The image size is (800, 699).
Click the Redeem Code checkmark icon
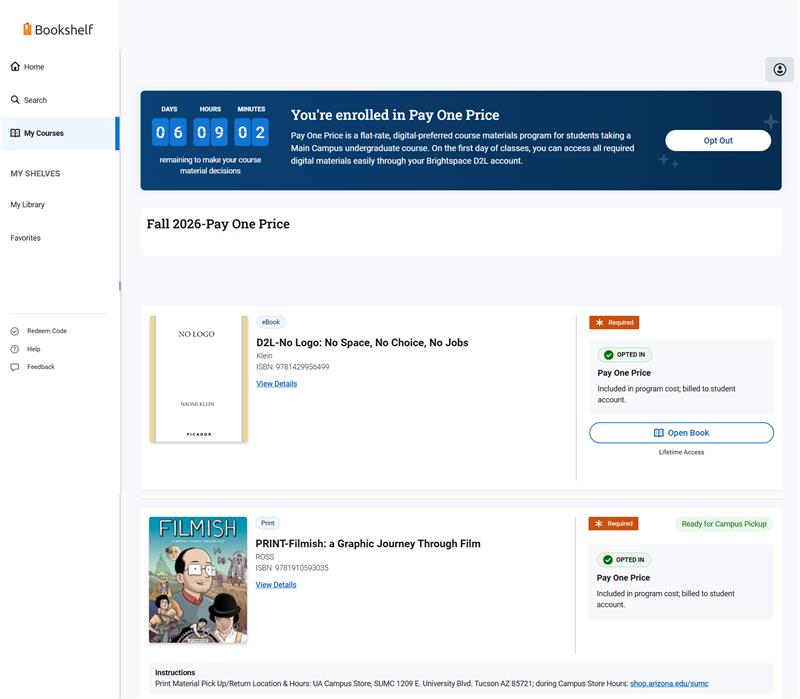point(15,331)
